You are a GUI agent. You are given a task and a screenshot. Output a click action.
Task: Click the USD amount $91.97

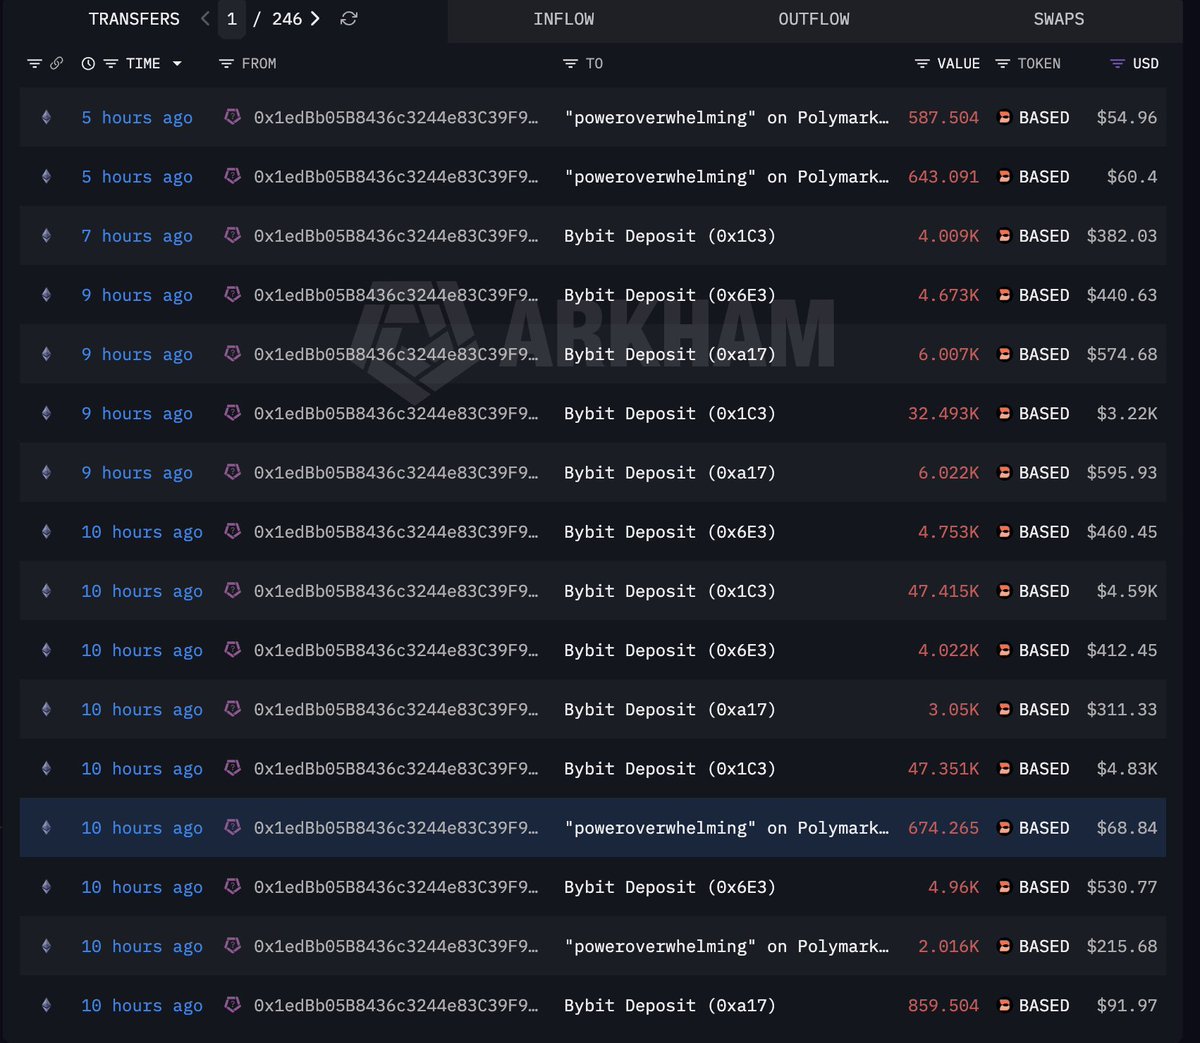pos(1127,1005)
